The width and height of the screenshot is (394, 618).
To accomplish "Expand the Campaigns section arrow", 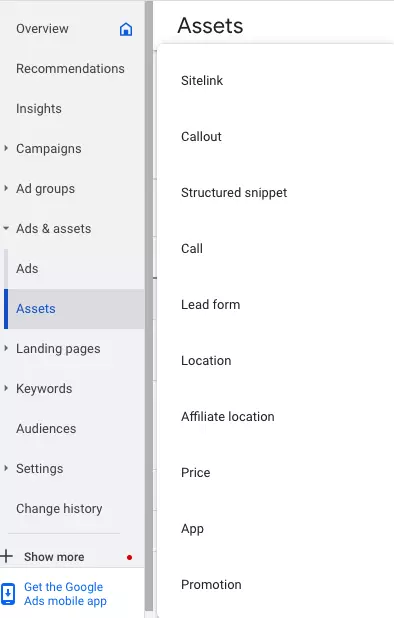I will (6, 148).
